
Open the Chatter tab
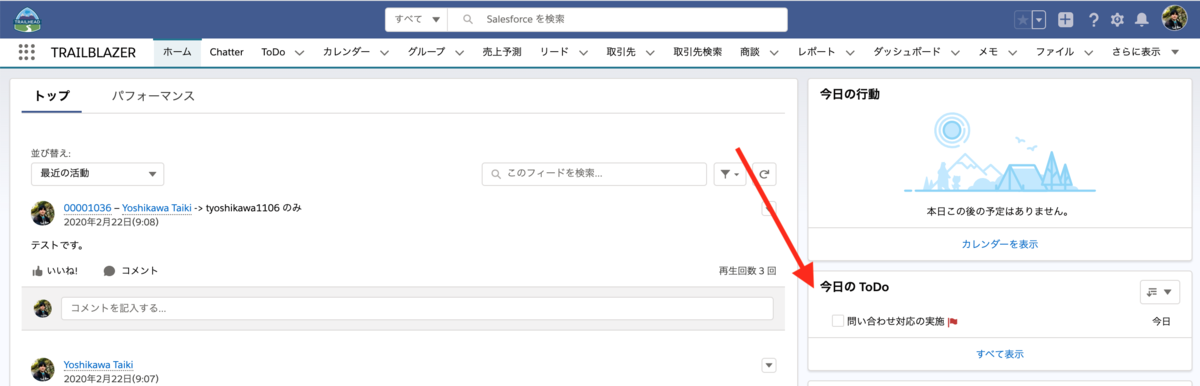click(x=227, y=52)
